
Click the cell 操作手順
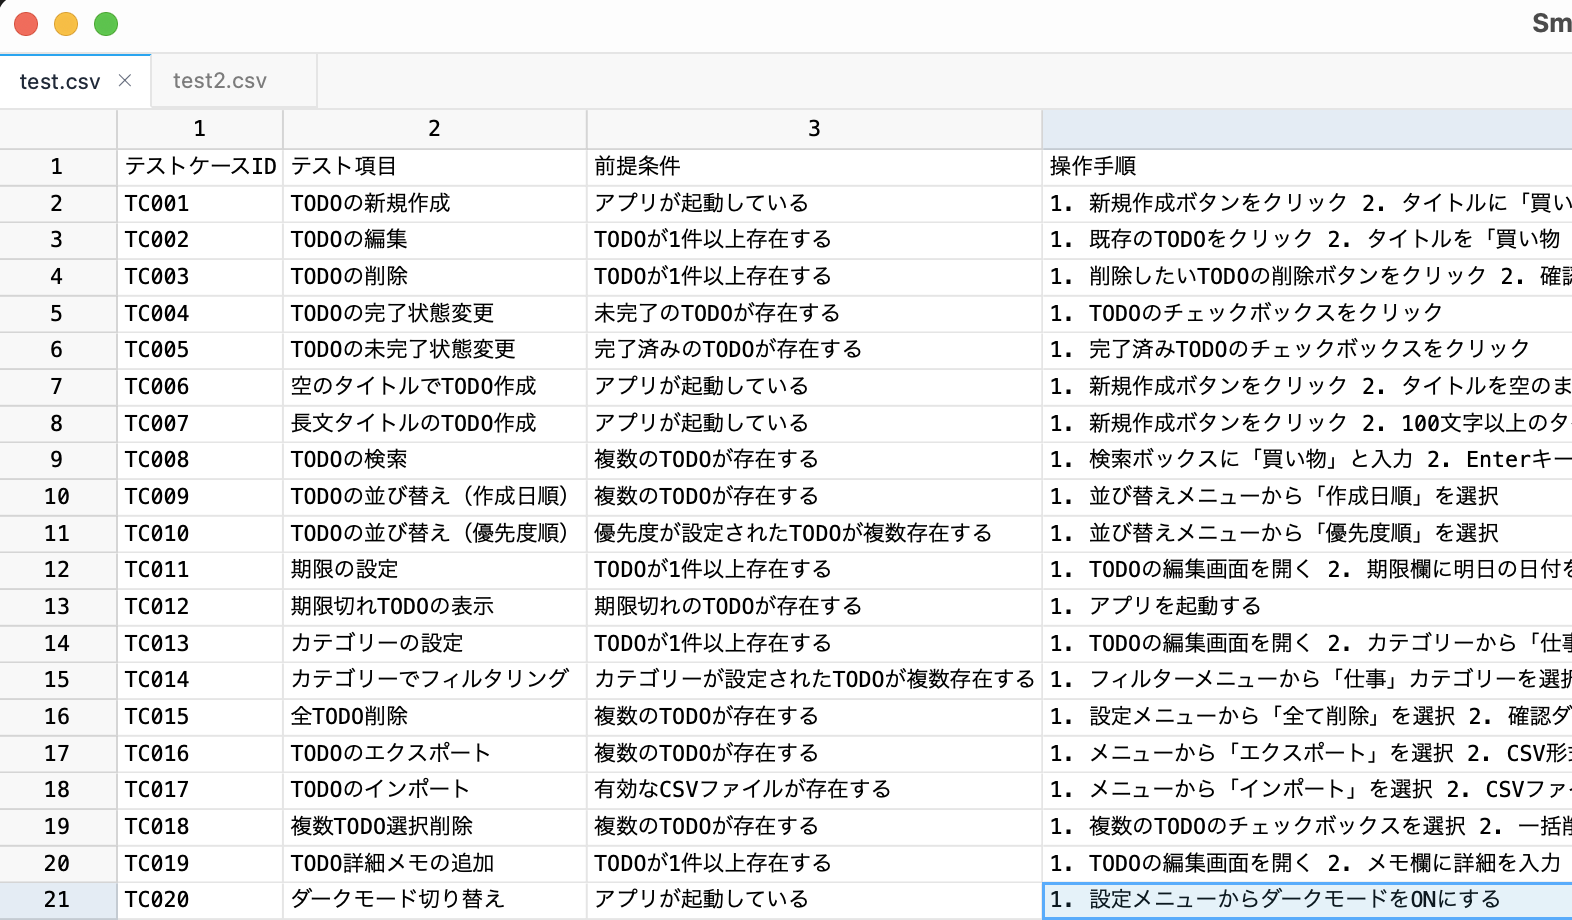(x=1307, y=167)
